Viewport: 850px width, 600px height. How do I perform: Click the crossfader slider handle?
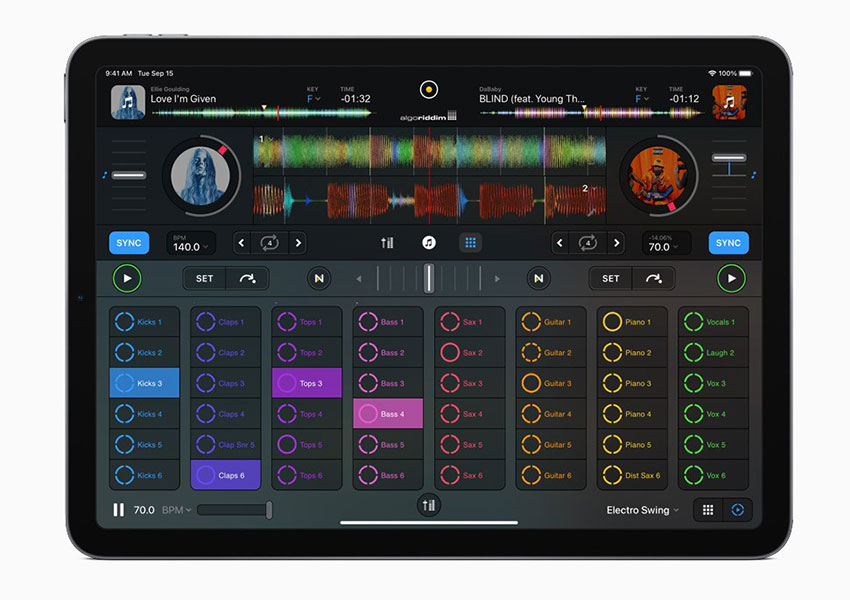[429, 278]
